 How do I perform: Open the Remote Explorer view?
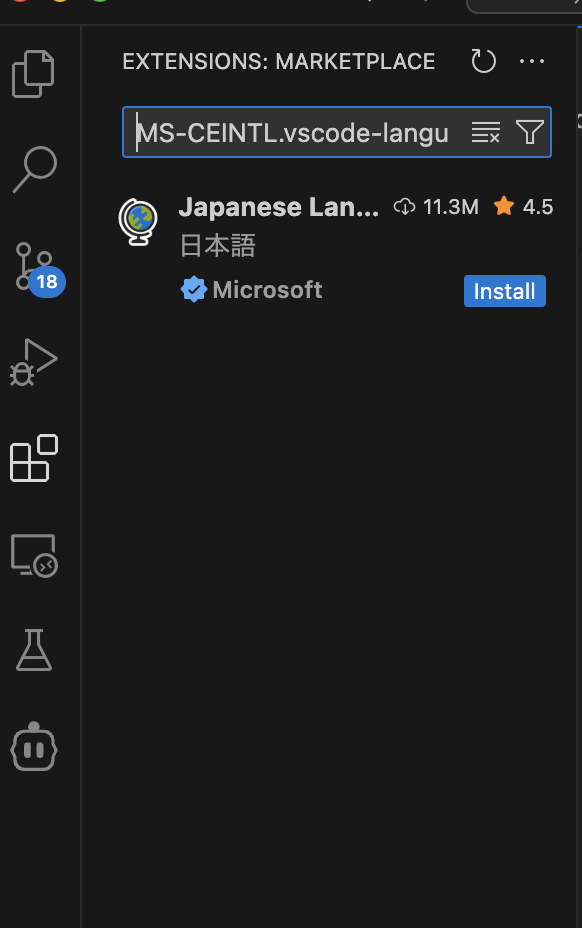click(x=34, y=555)
